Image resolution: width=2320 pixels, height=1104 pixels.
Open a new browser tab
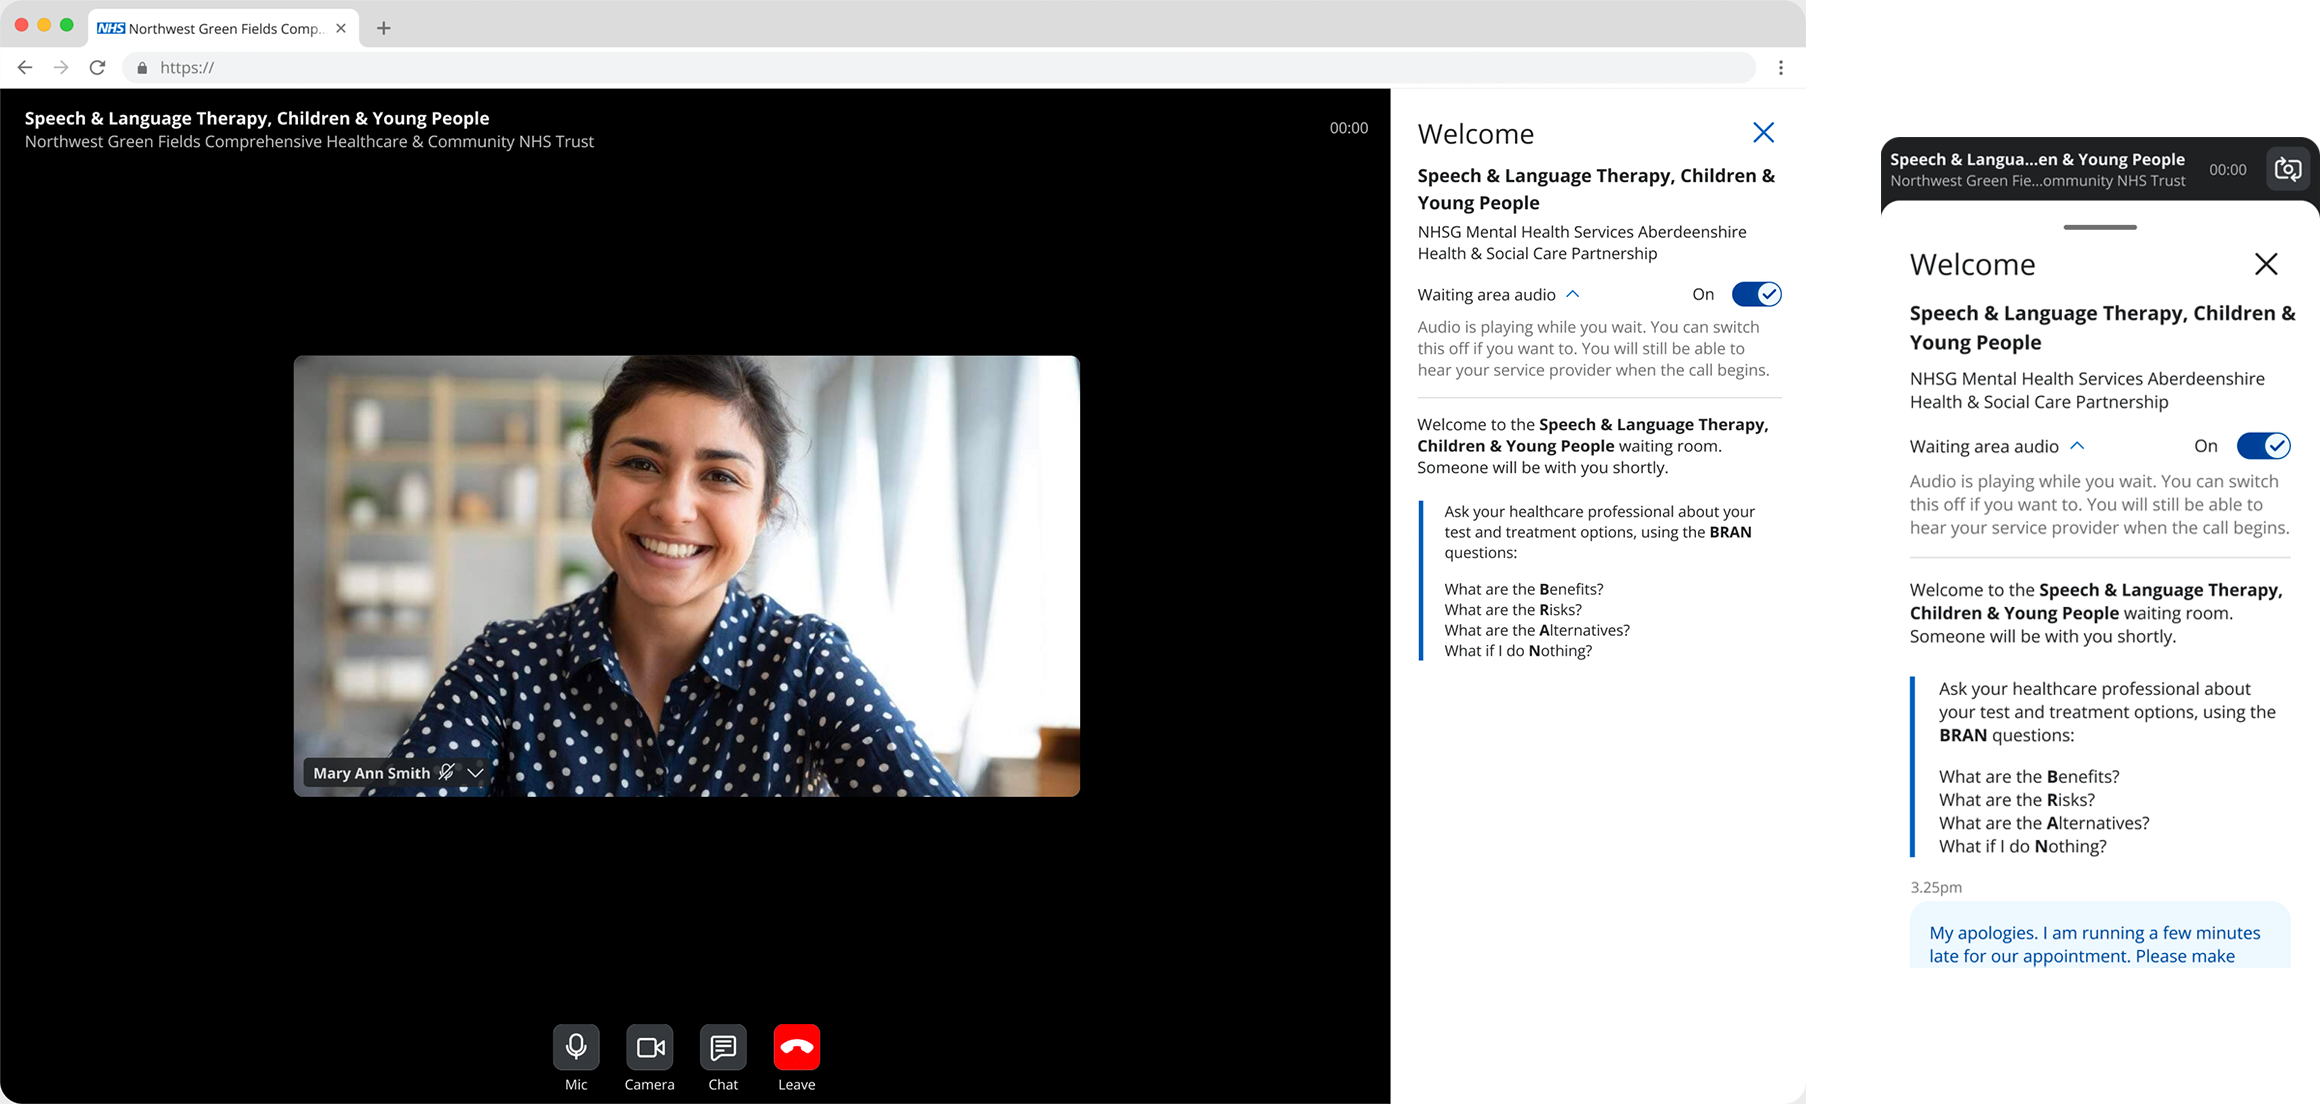(384, 28)
